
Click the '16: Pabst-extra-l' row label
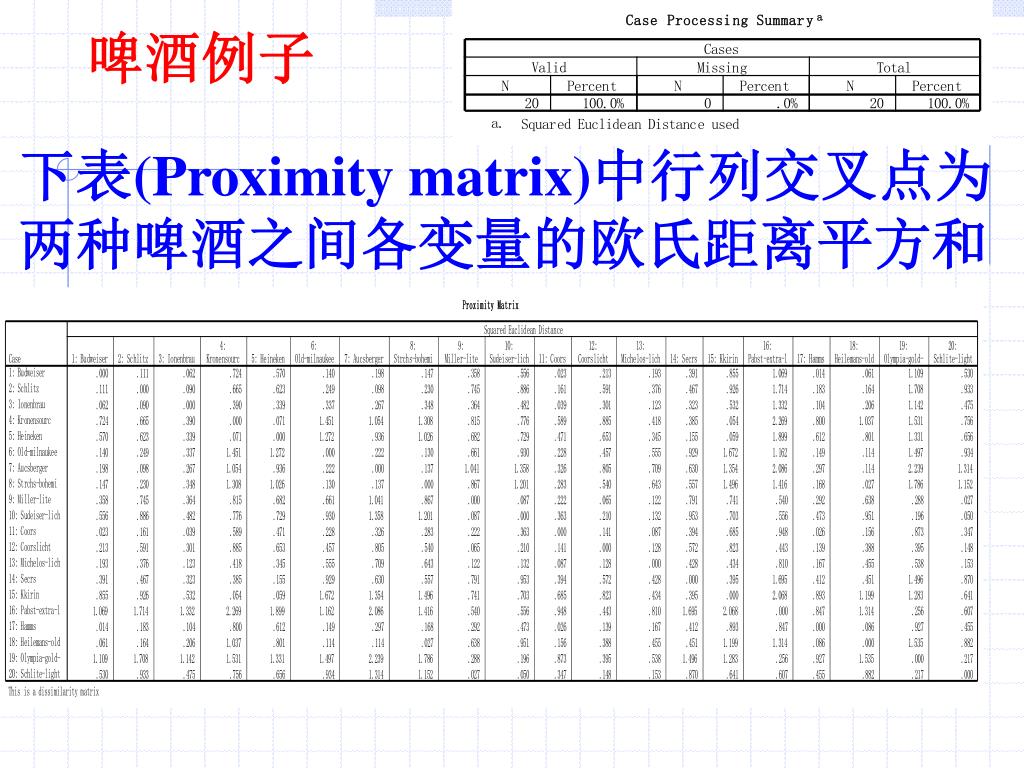[x=34, y=611]
